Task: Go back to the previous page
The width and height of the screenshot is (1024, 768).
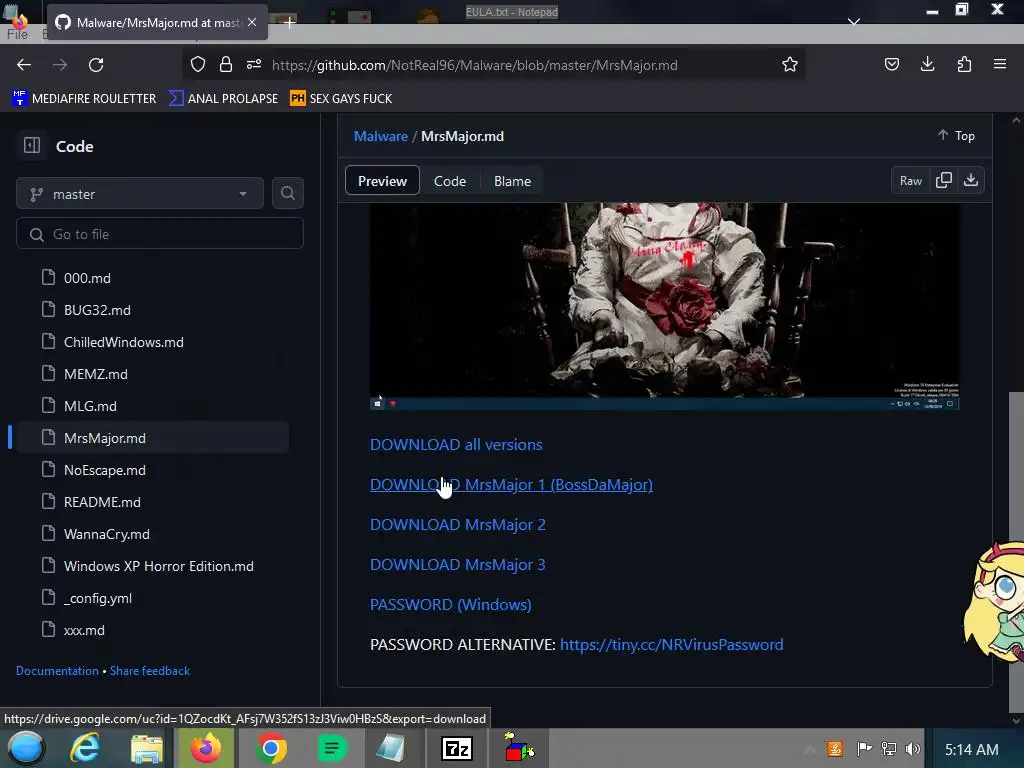Action: click(24, 65)
